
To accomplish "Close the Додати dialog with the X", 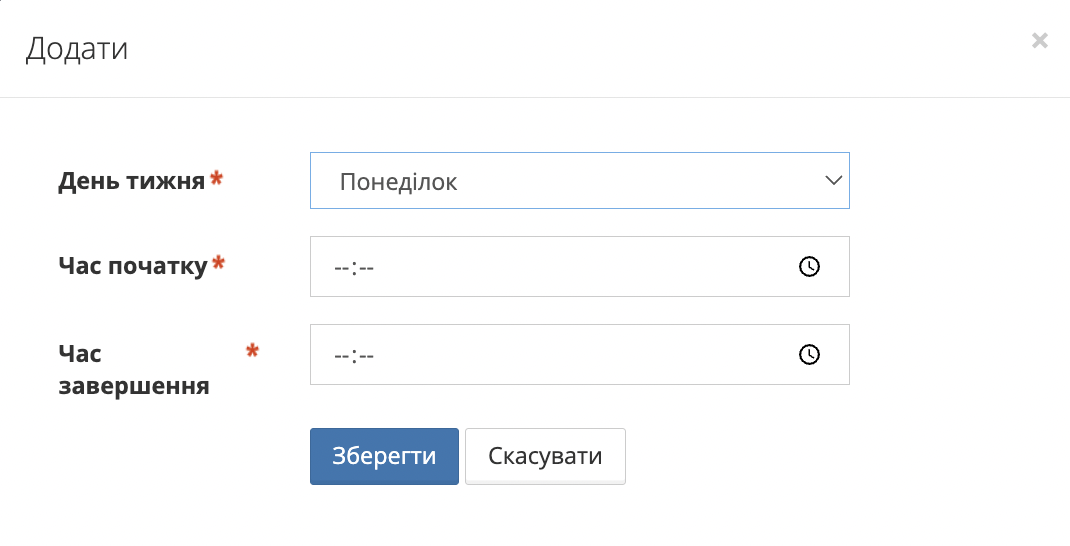I will 1040,41.
